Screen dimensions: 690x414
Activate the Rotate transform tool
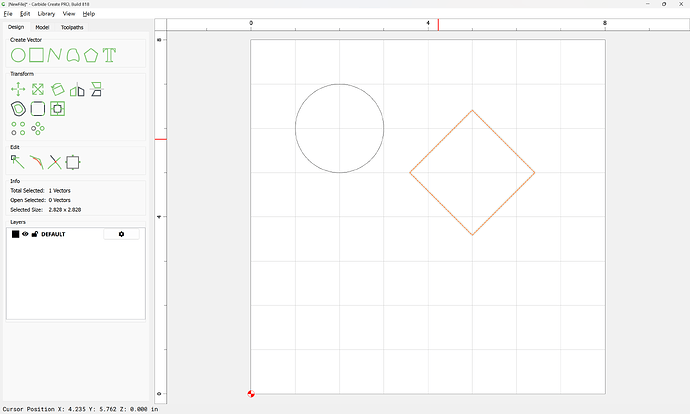58,89
